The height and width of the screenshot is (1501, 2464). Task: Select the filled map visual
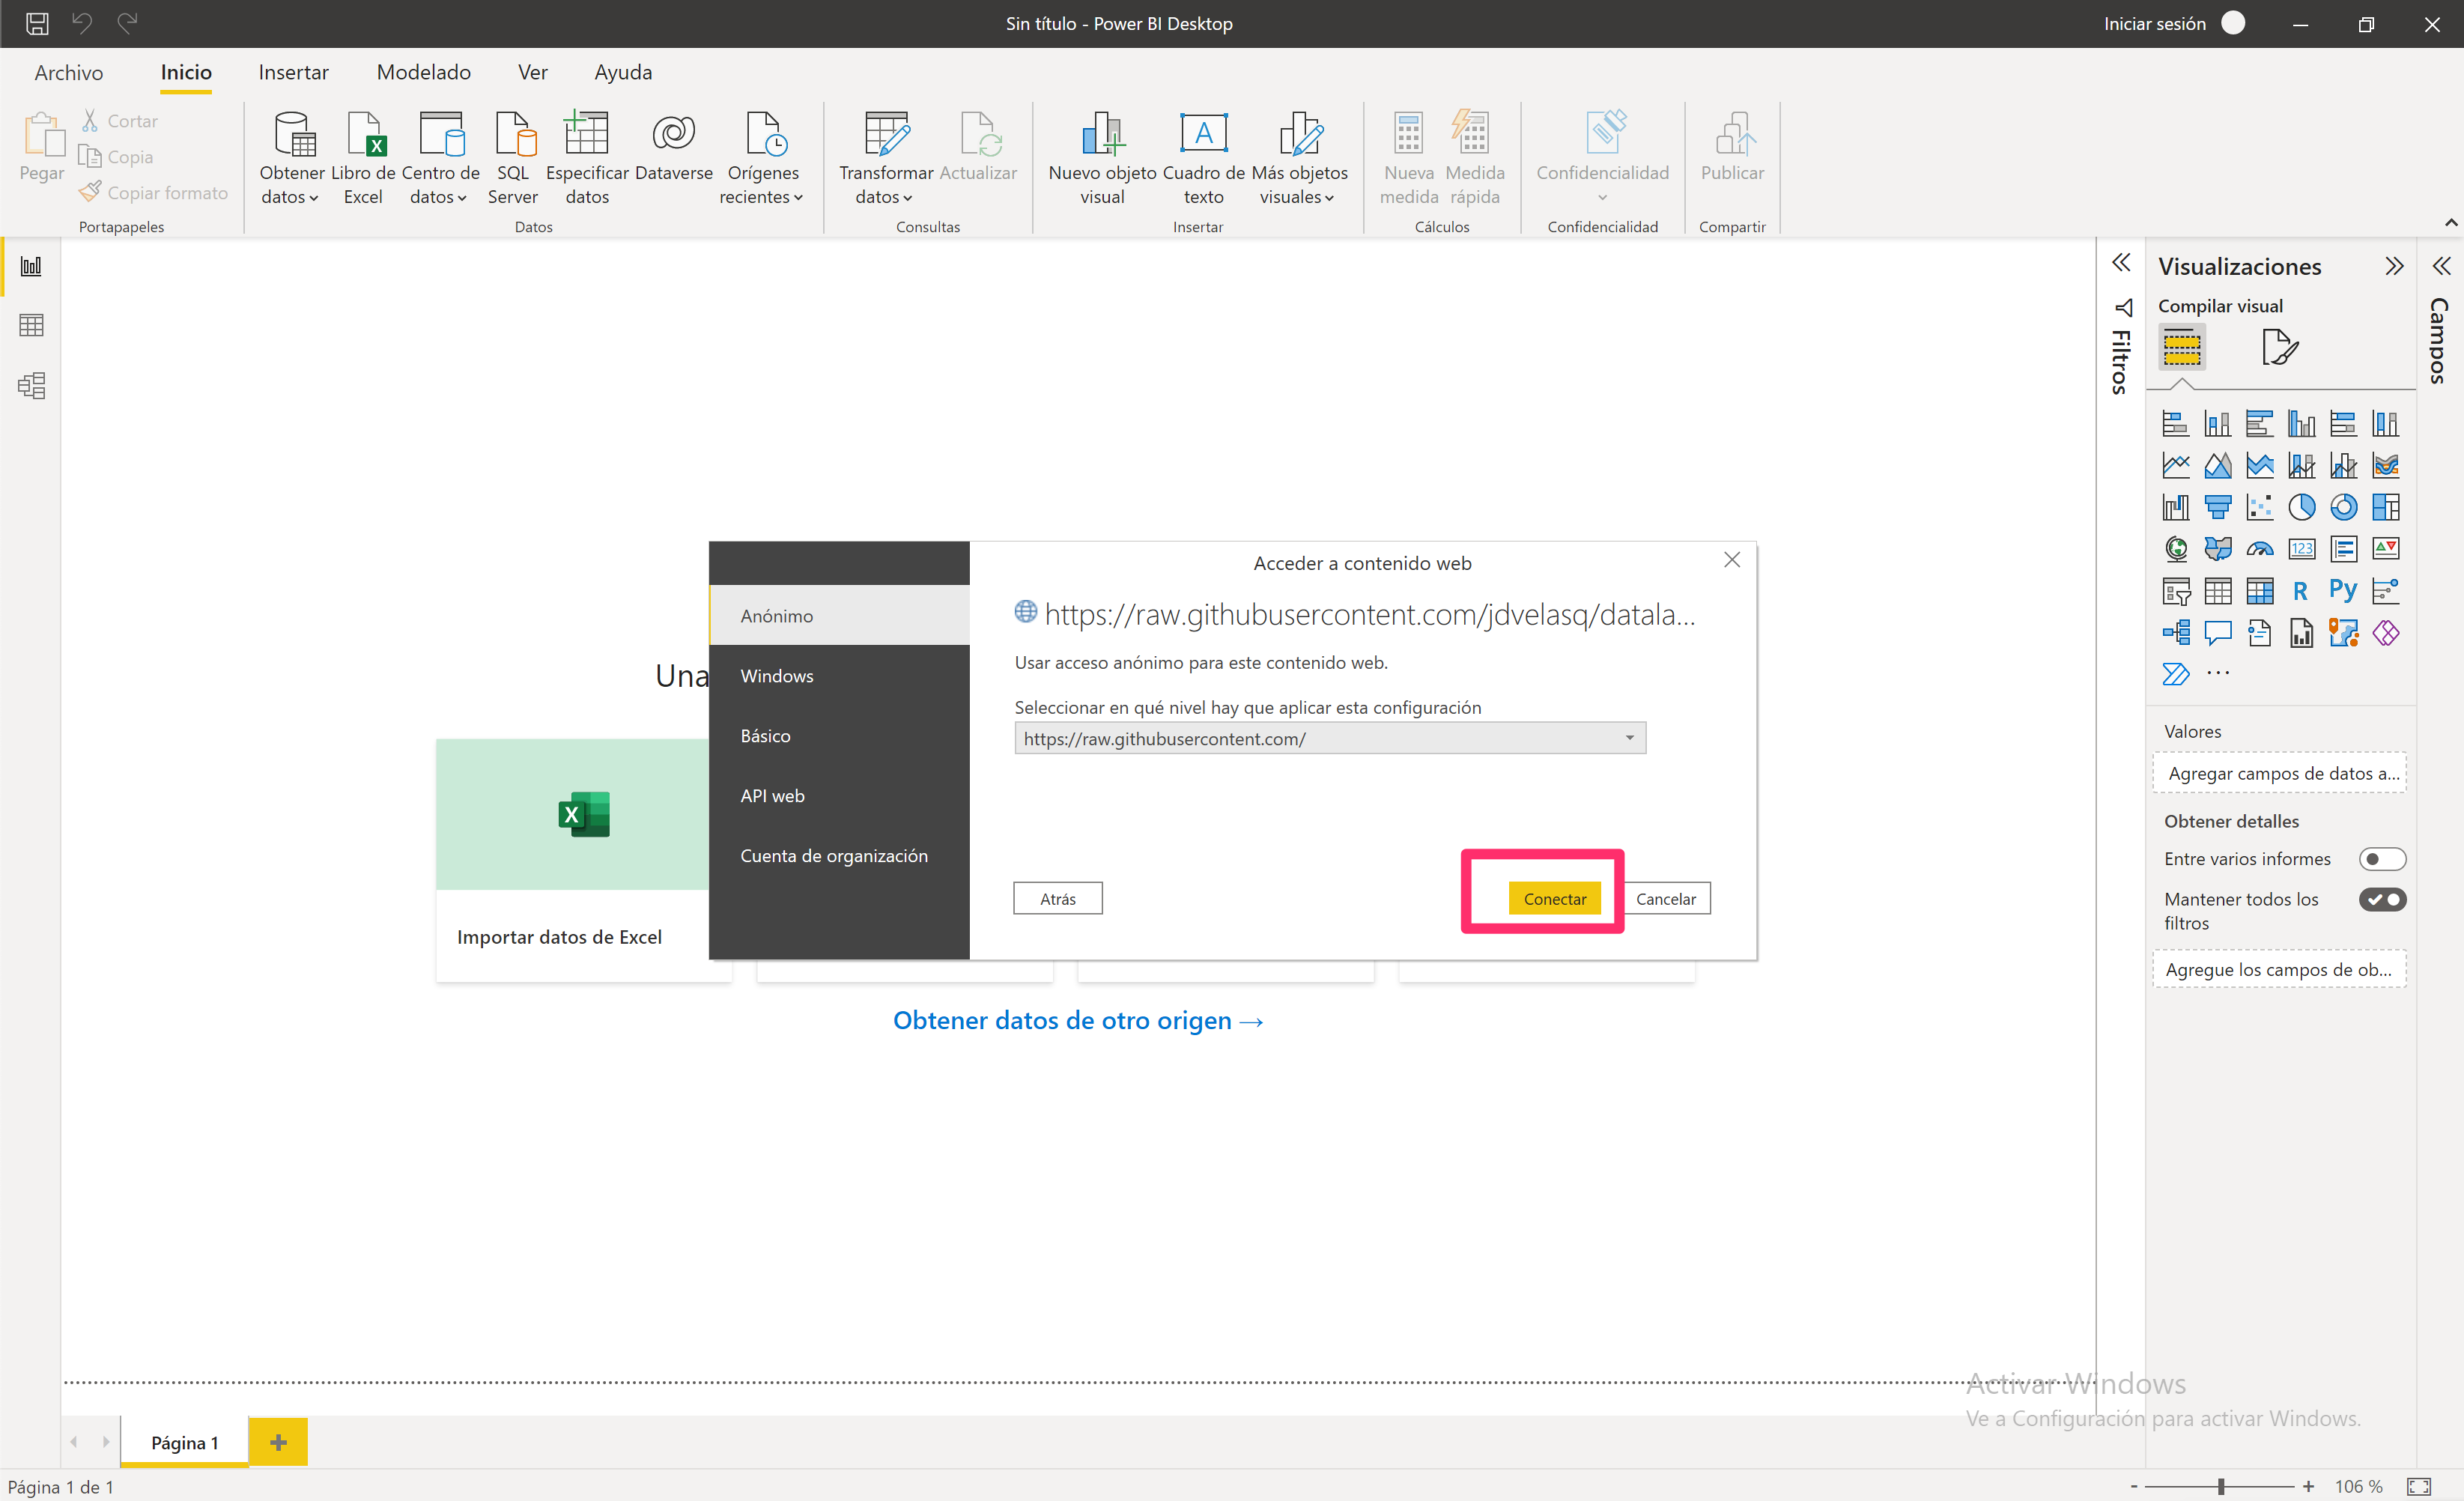[x=2217, y=549]
